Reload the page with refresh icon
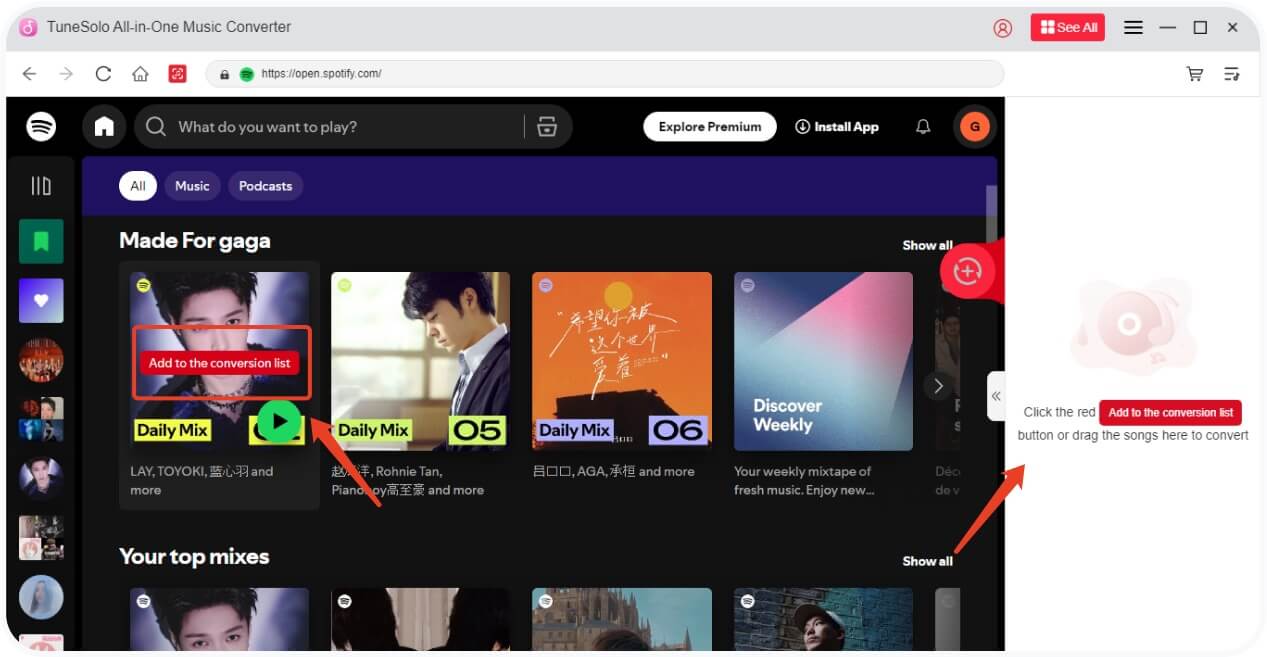 click(103, 74)
